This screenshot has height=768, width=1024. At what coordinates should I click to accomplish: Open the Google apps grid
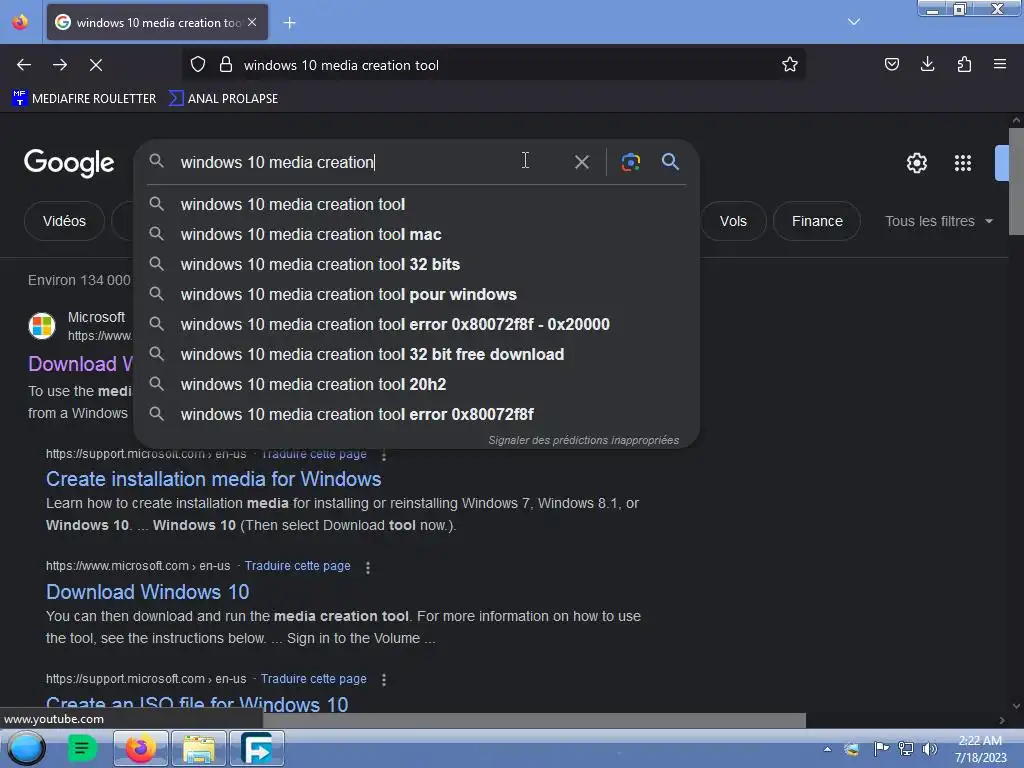pos(963,163)
